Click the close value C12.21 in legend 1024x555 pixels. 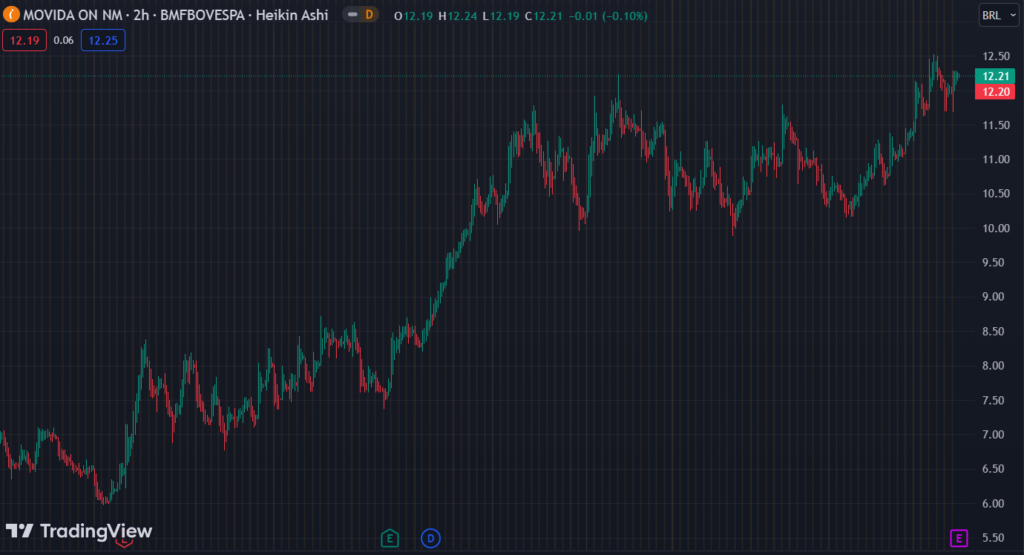543,16
